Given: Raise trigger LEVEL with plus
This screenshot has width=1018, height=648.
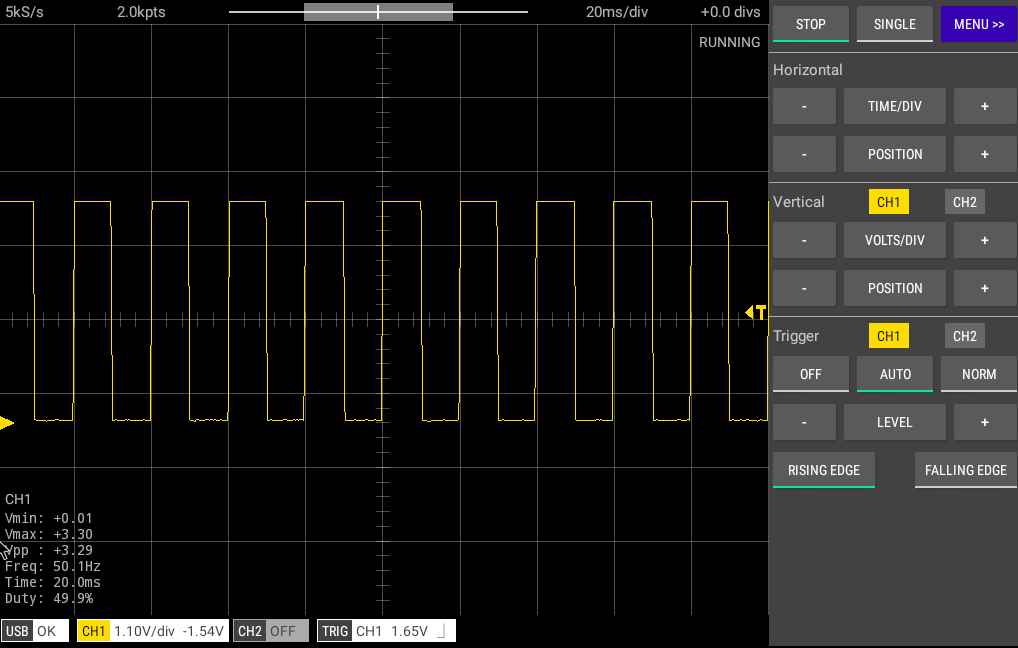Looking at the screenshot, I should pyautogui.click(x=985, y=422).
